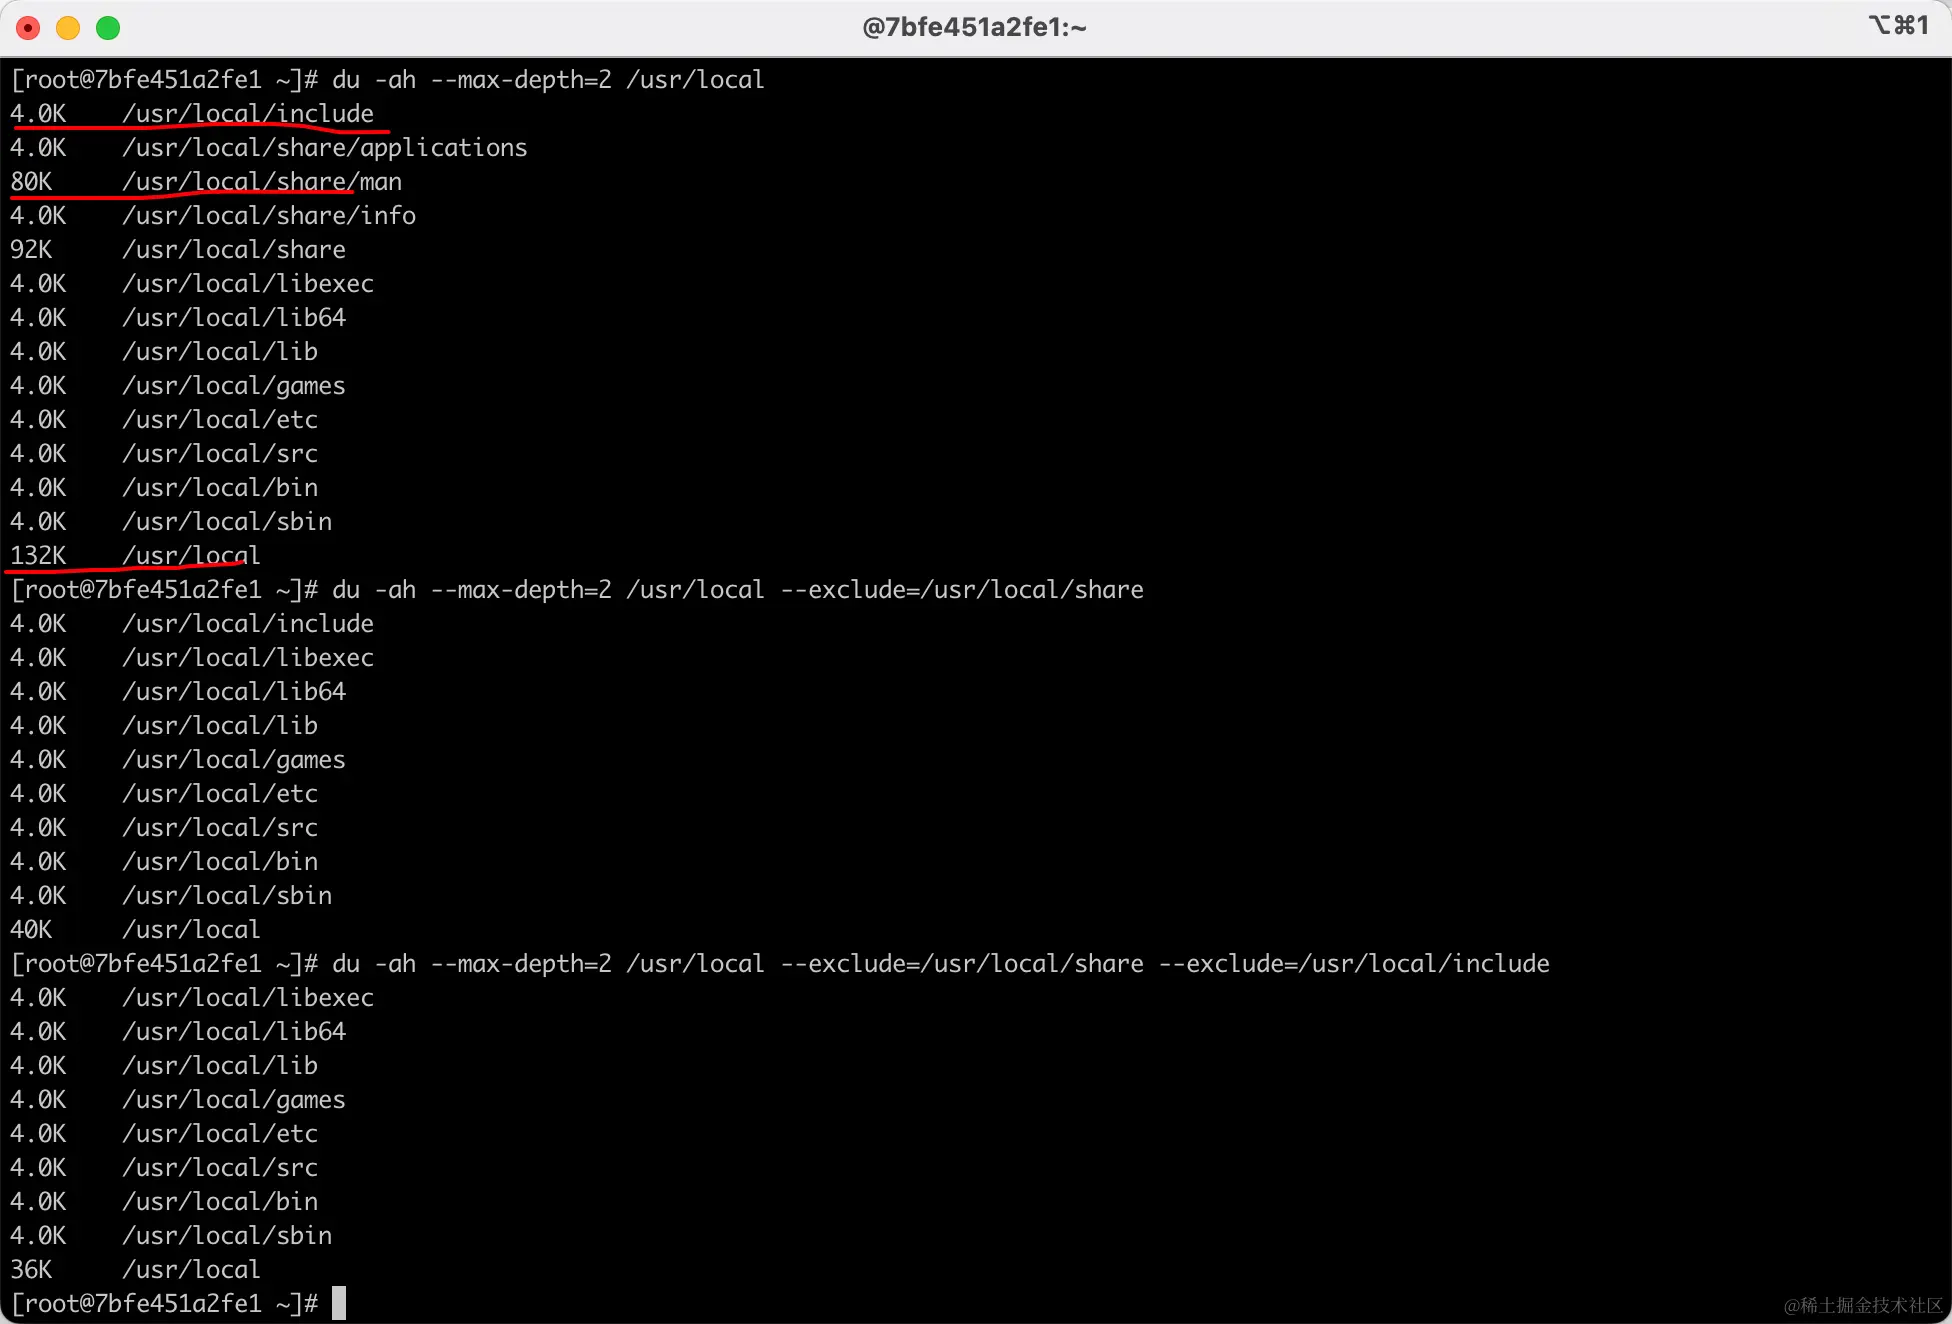Click the 80K /usr/local/share/man line
The width and height of the screenshot is (1952, 1324).
click(x=205, y=182)
